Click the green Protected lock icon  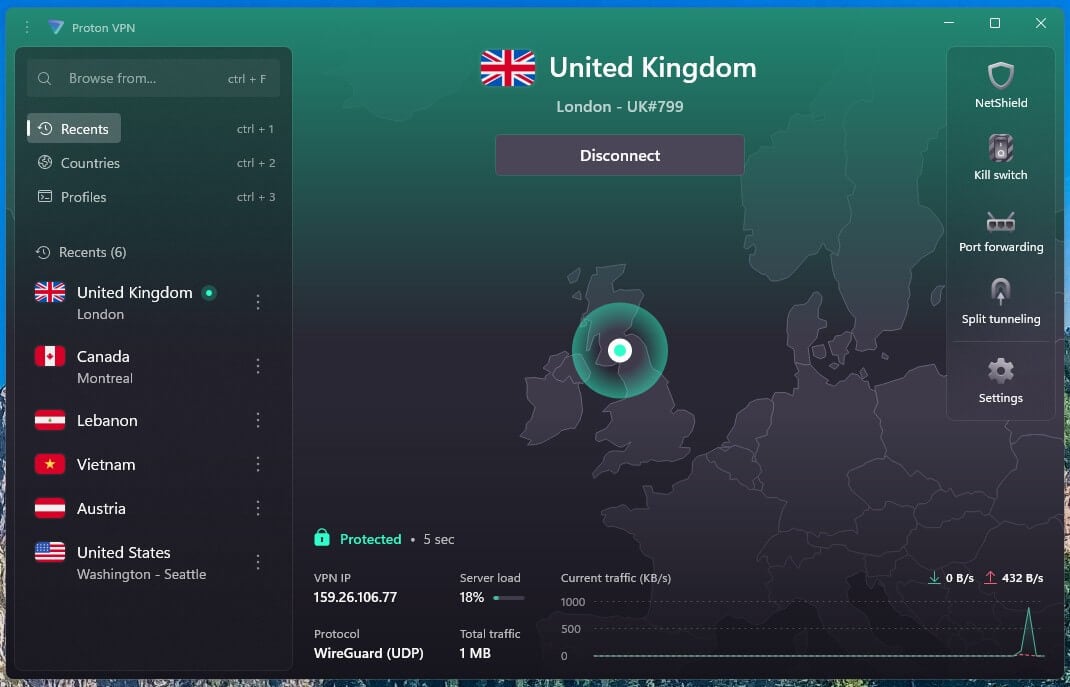[x=321, y=538]
